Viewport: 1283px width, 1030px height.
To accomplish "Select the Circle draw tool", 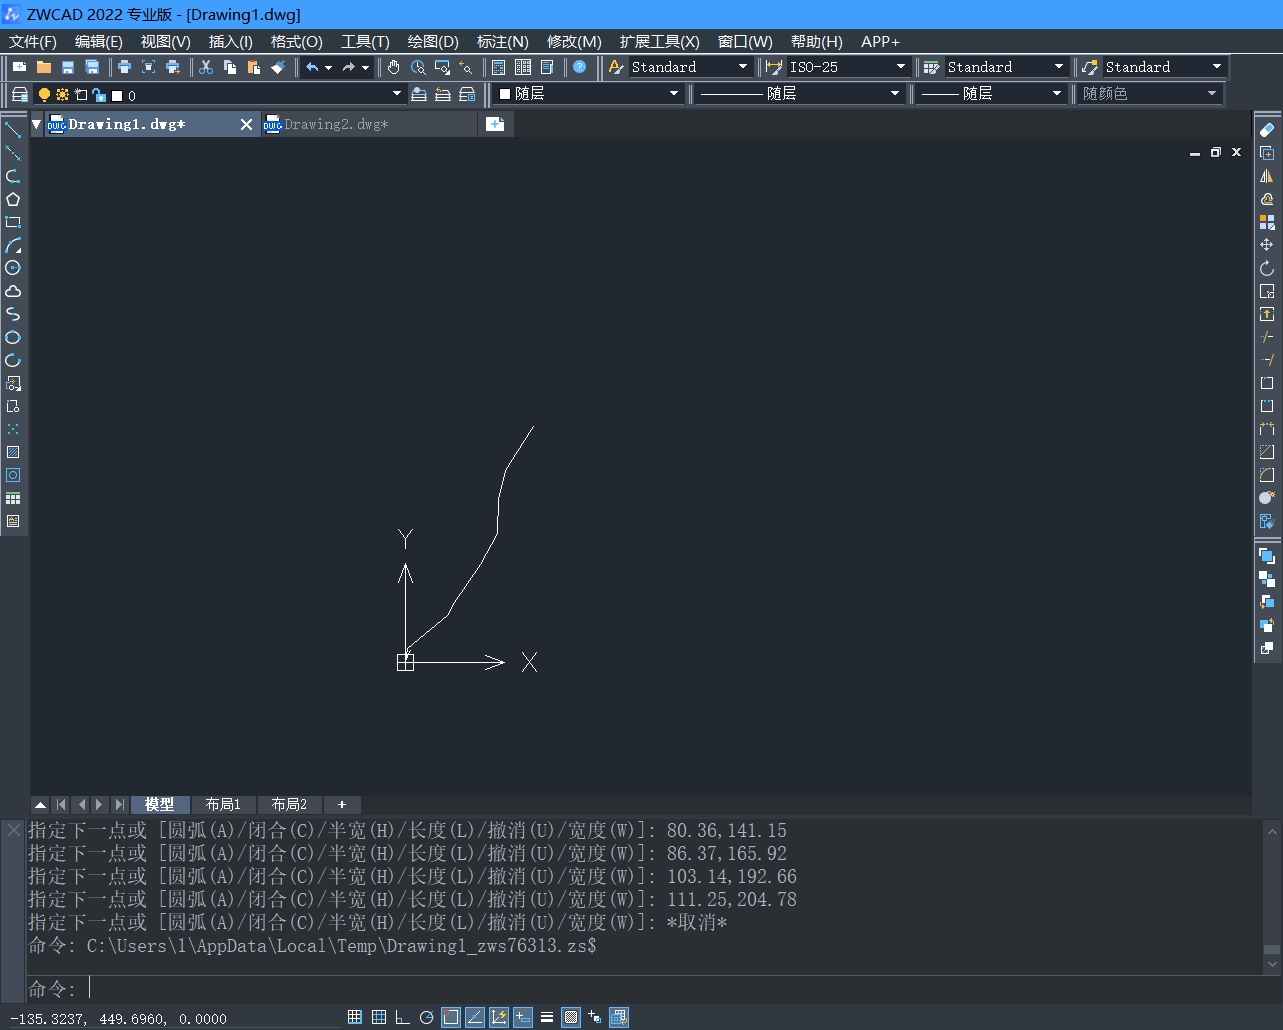I will pyautogui.click(x=13, y=268).
